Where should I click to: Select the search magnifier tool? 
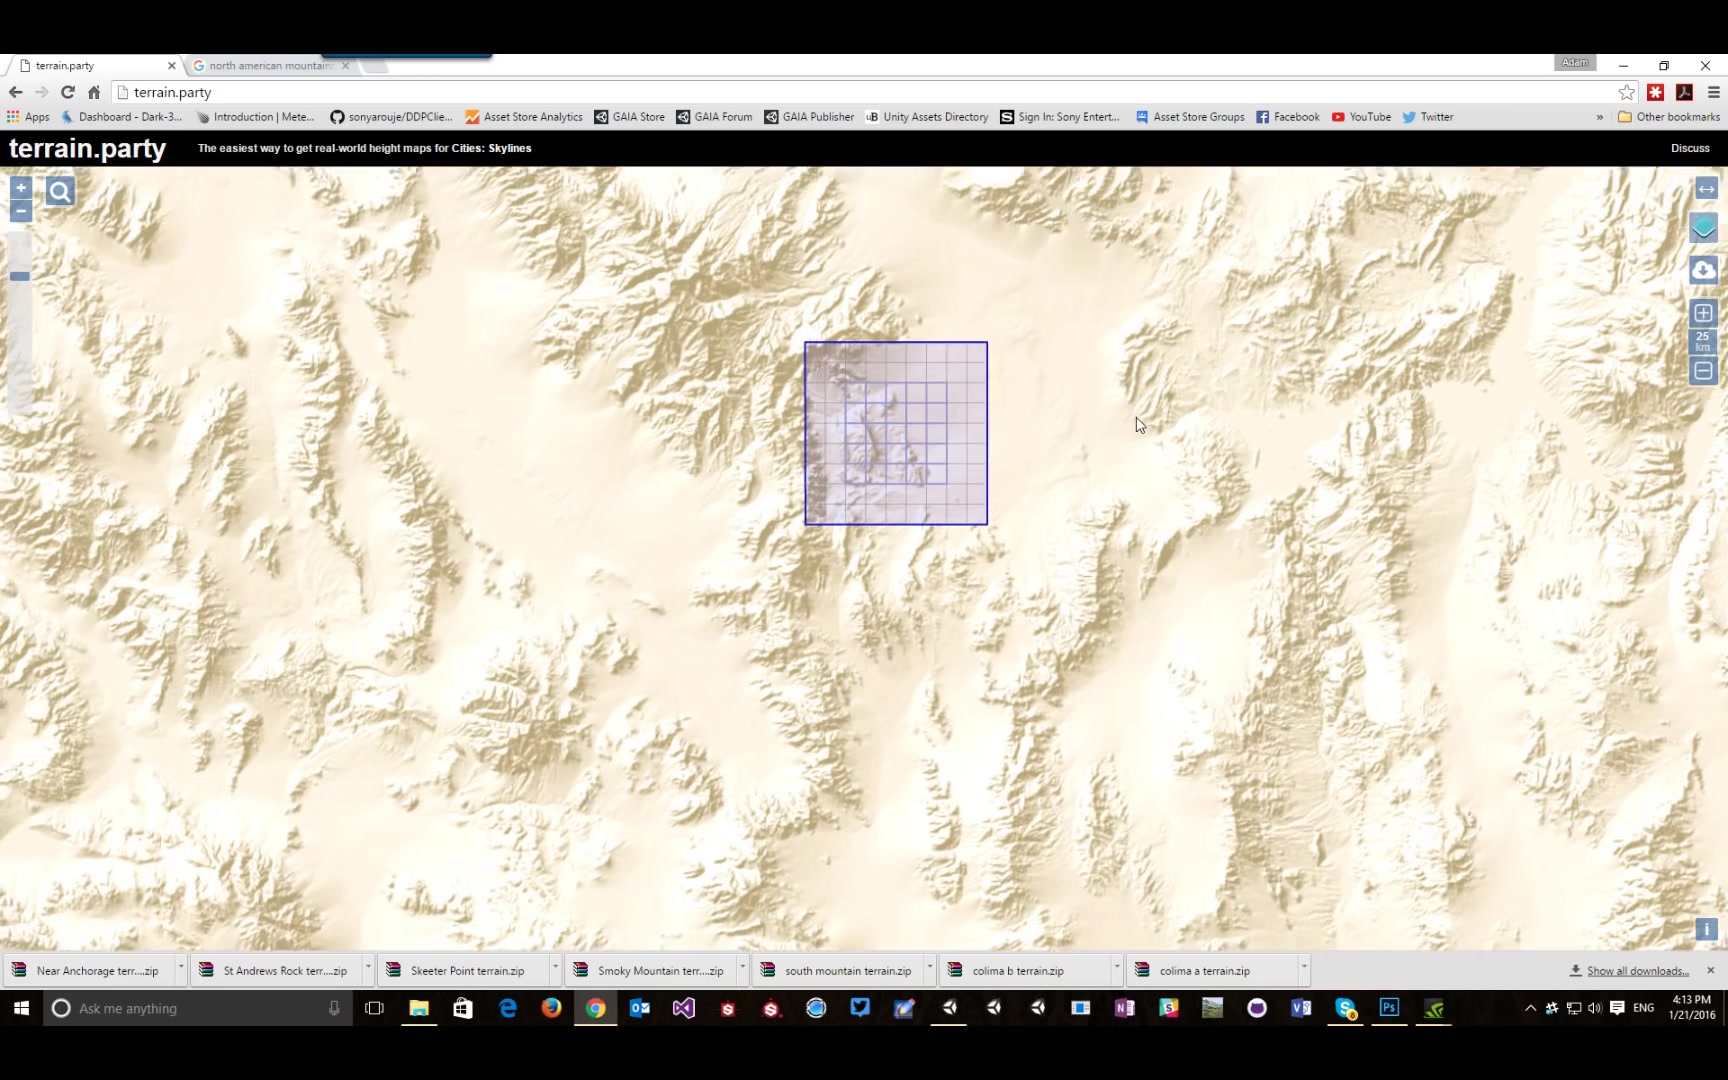[x=59, y=191]
